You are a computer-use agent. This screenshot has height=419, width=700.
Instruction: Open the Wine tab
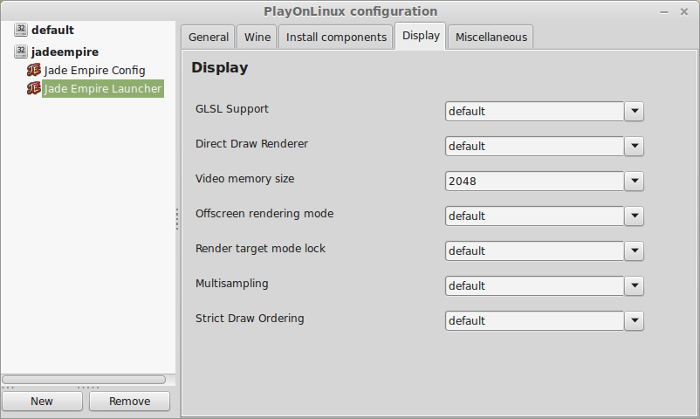[257, 37]
